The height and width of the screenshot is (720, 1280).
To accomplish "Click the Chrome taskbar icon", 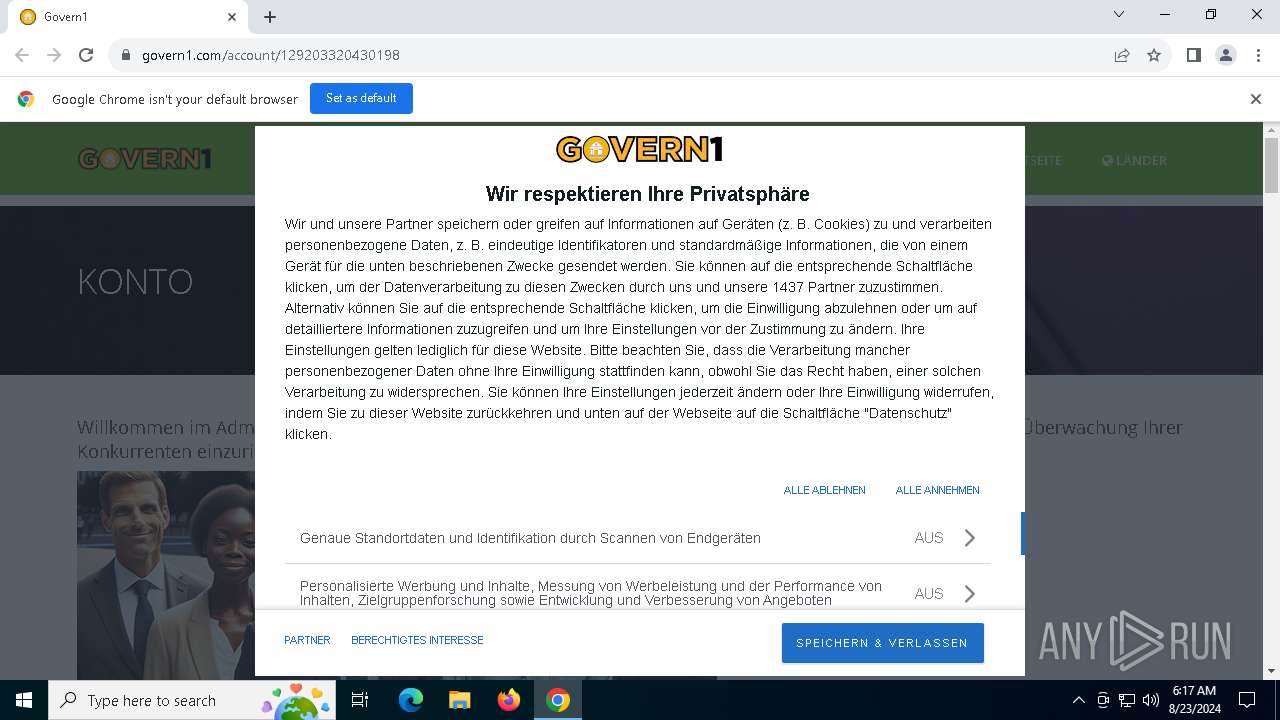I will point(558,700).
